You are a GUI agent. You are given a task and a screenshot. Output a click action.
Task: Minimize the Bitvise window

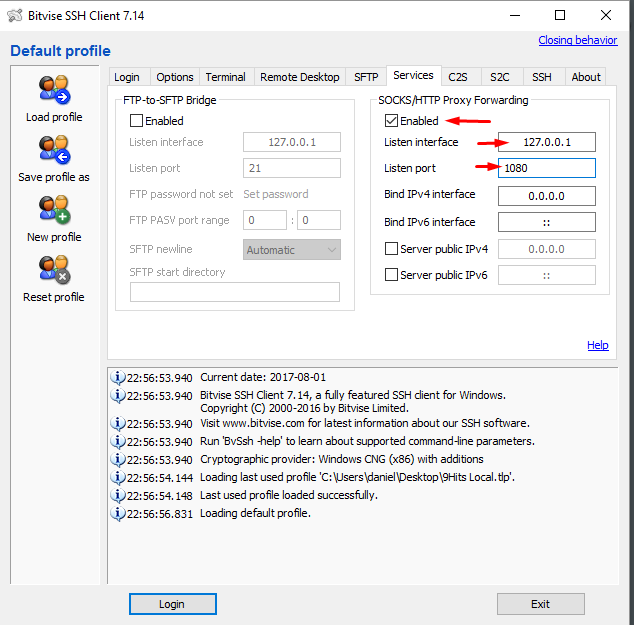(515, 15)
